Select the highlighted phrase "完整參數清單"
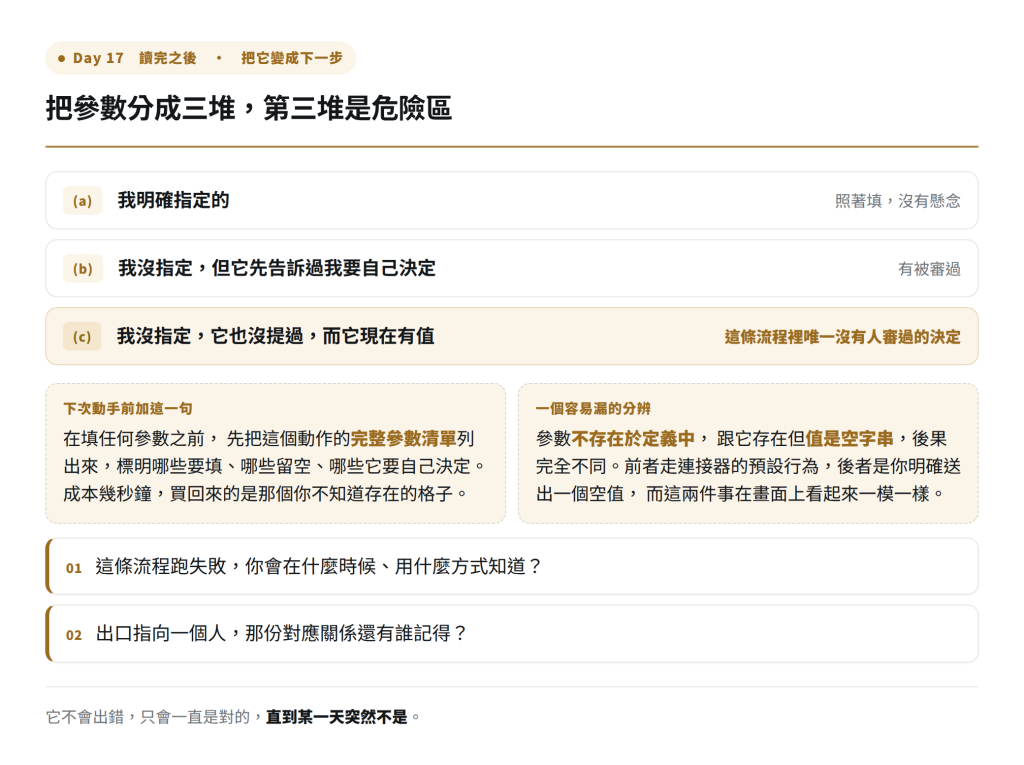 point(404,438)
